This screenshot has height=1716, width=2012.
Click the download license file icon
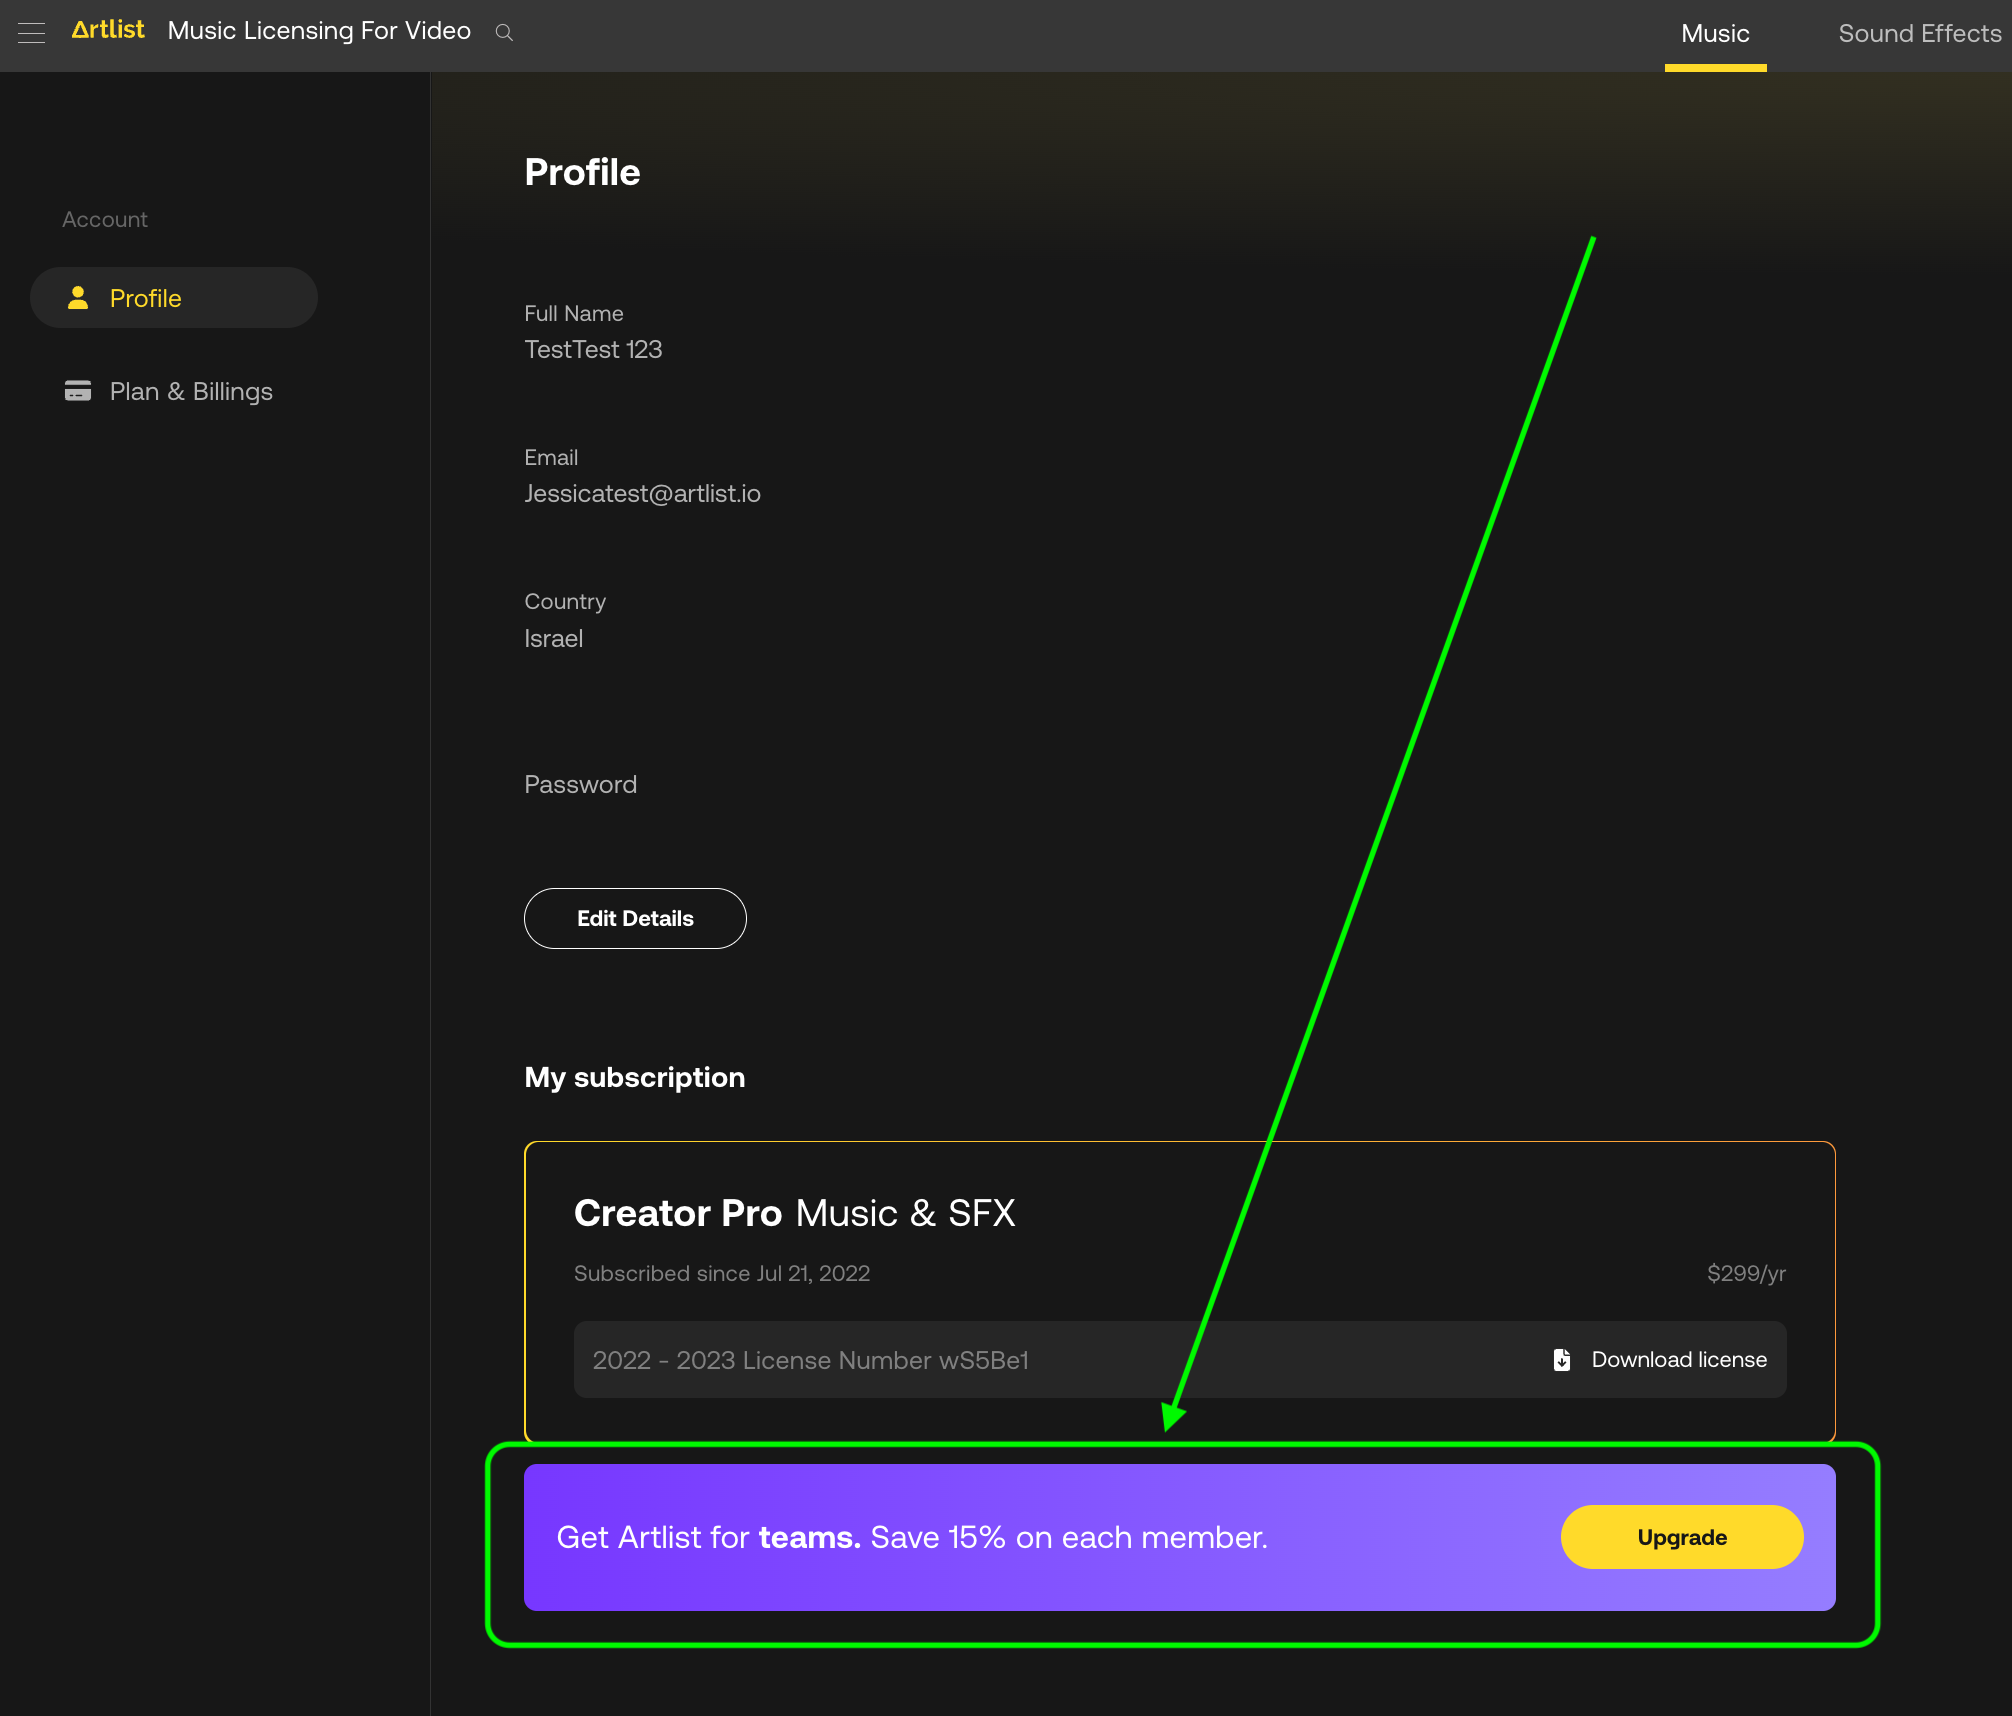[1562, 1360]
